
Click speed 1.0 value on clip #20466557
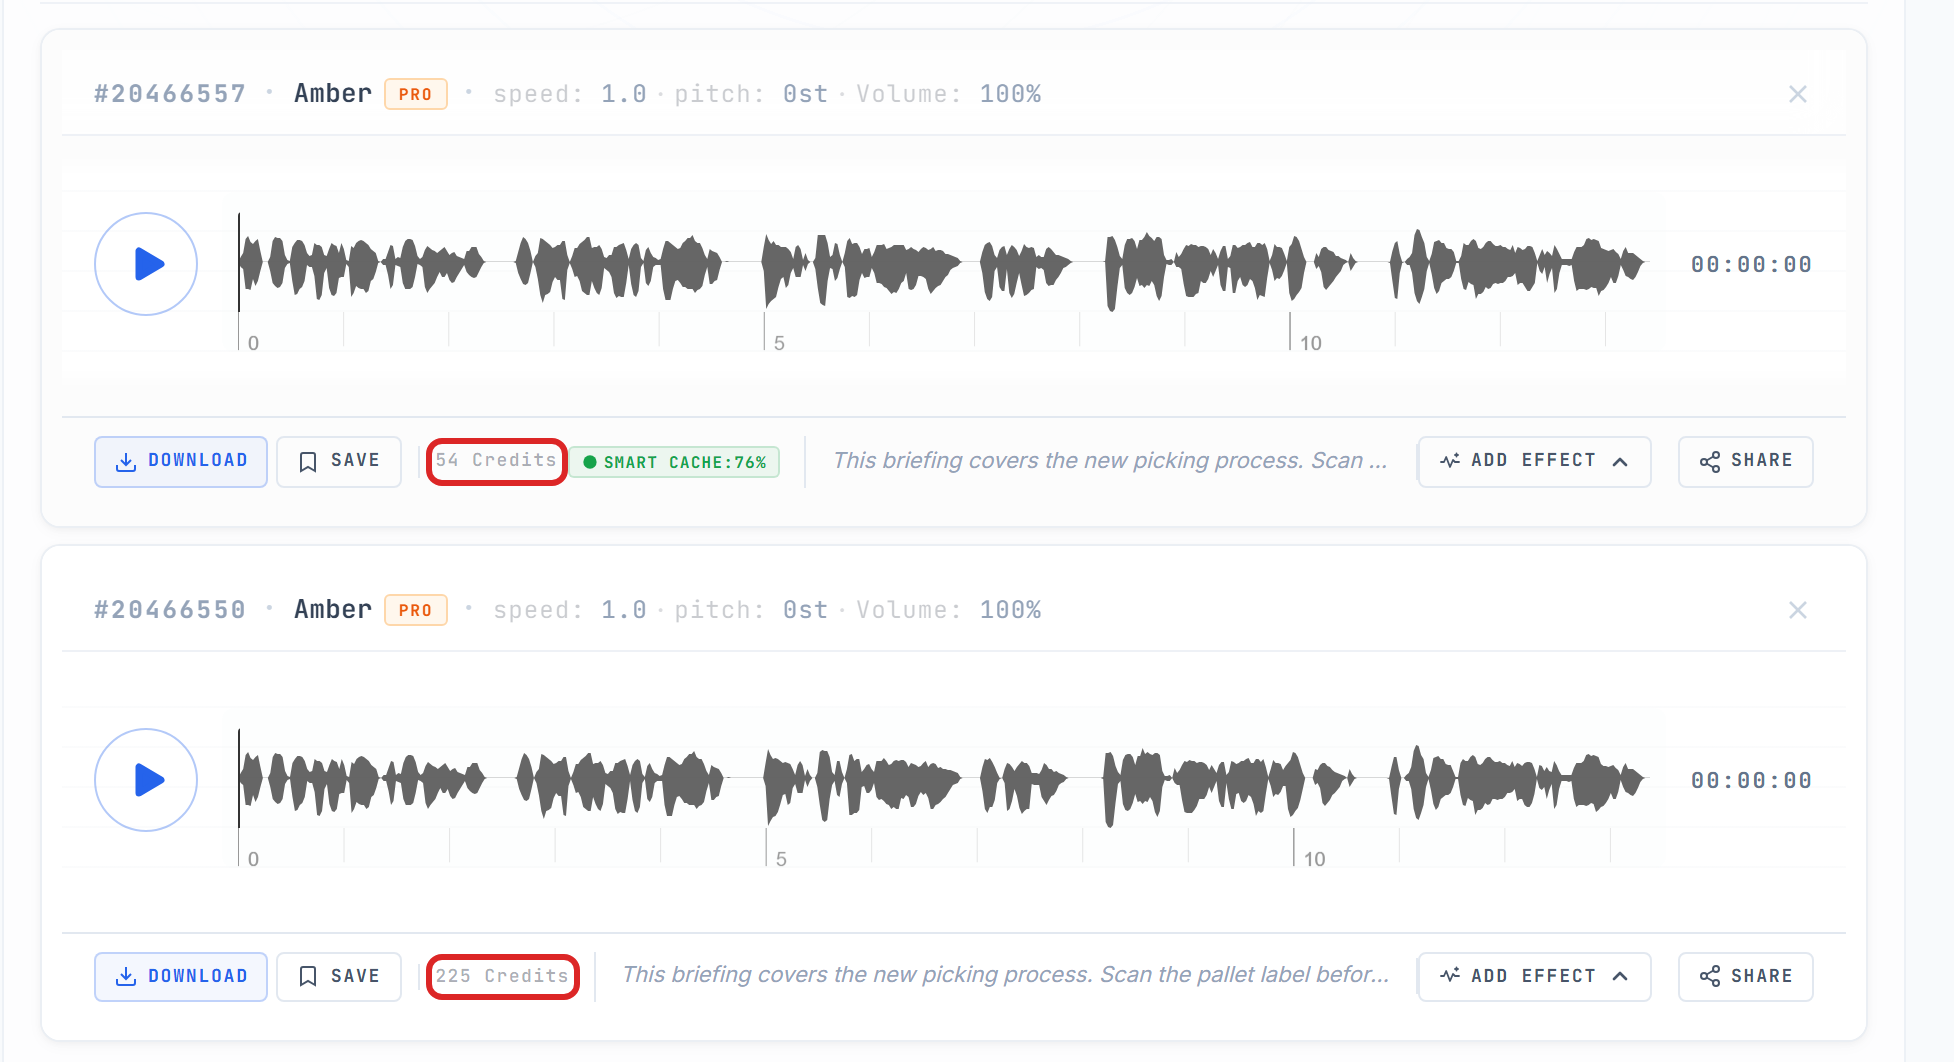(623, 94)
